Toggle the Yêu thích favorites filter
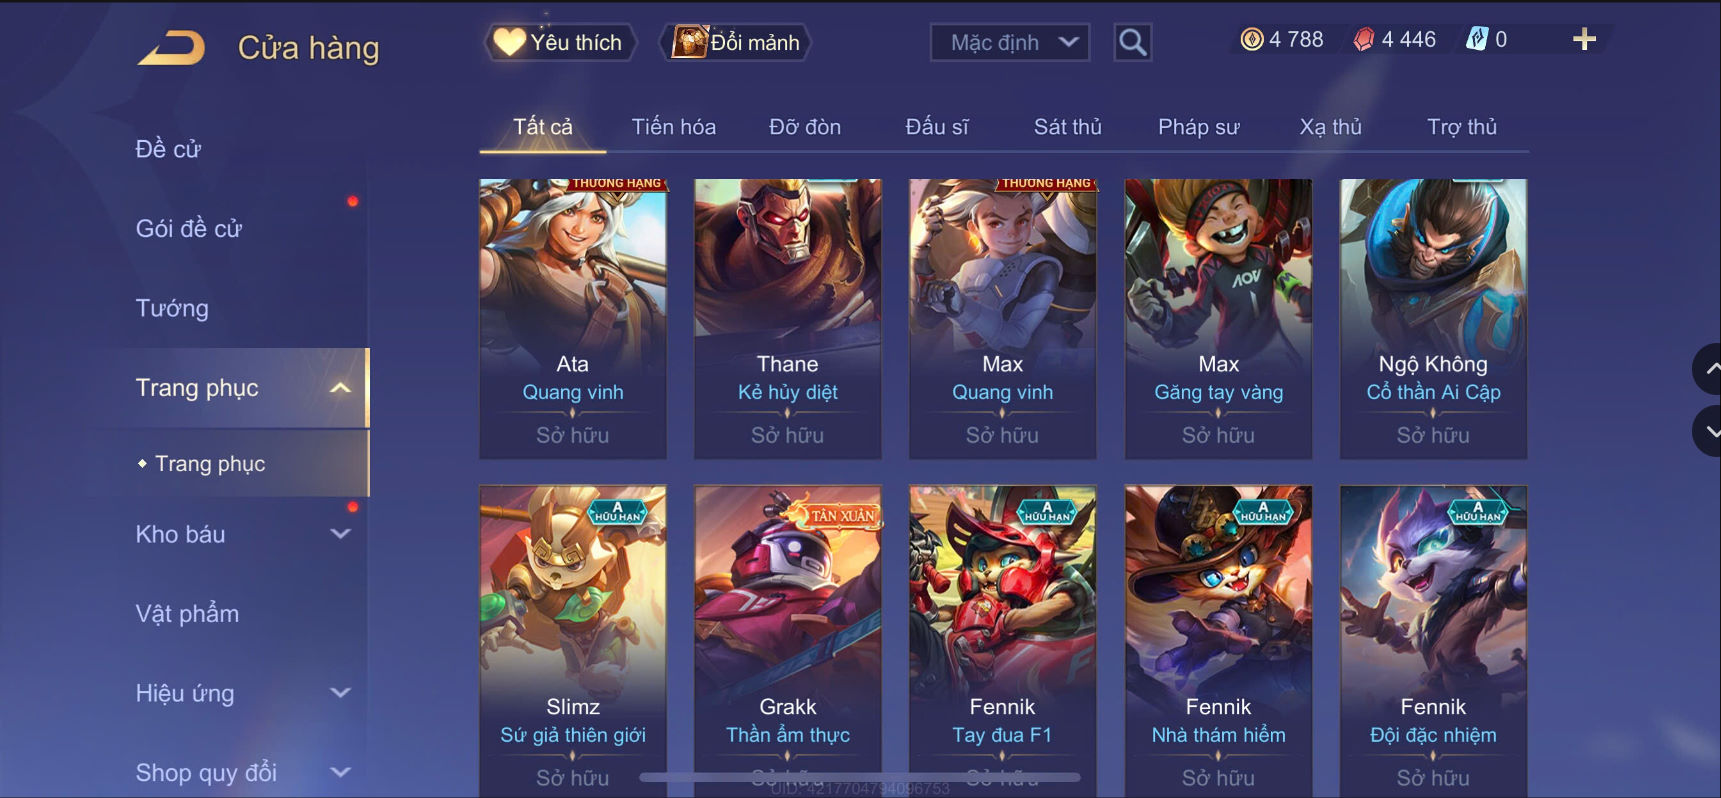The width and height of the screenshot is (1721, 798). [560, 42]
